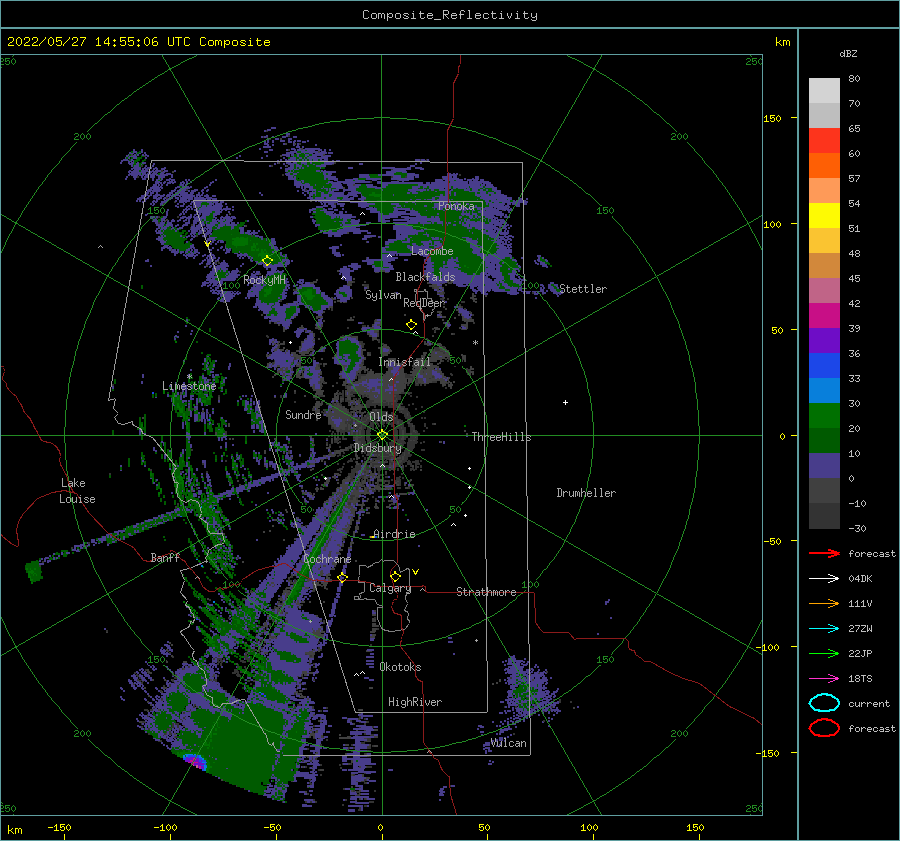Image resolution: width=900 pixels, height=841 pixels.
Task: Click the ThreeHills town label
Action: (501, 437)
